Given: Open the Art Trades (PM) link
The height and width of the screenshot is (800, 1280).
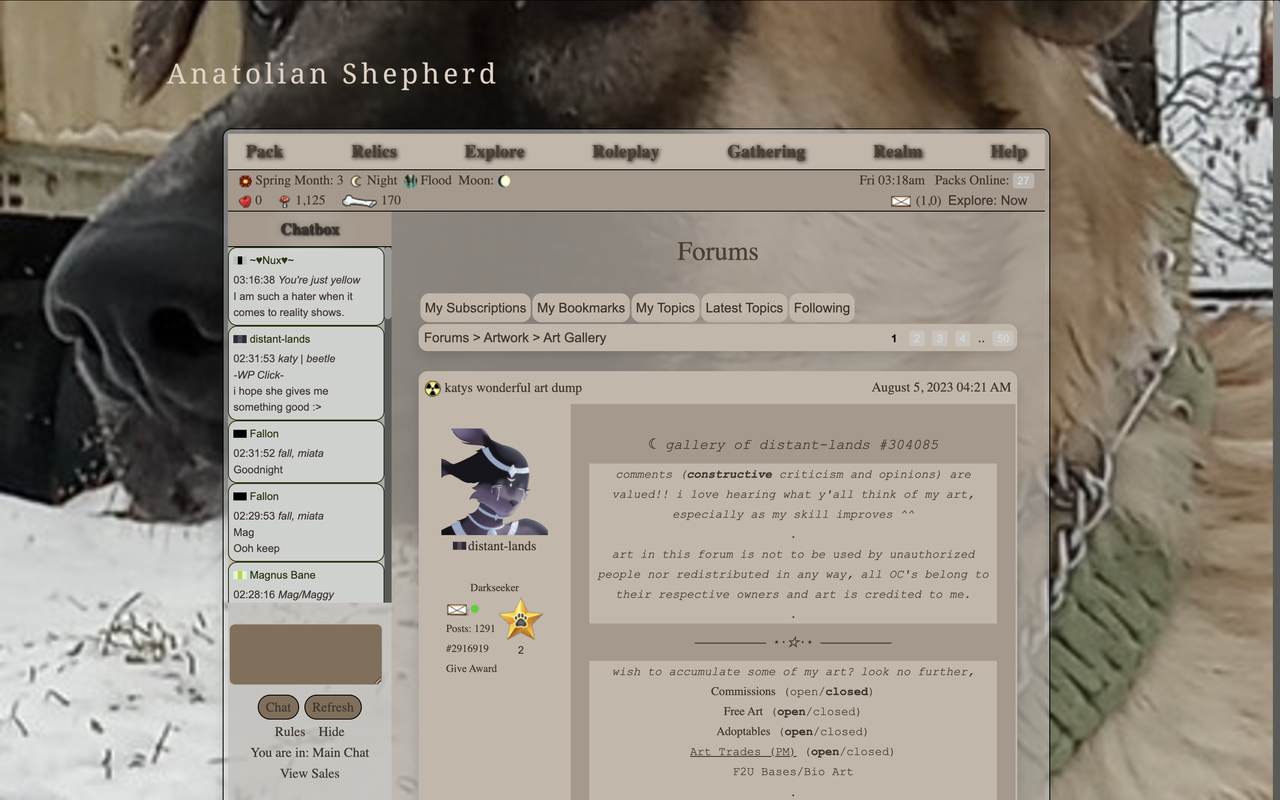Looking at the screenshot, I should 742,751.
